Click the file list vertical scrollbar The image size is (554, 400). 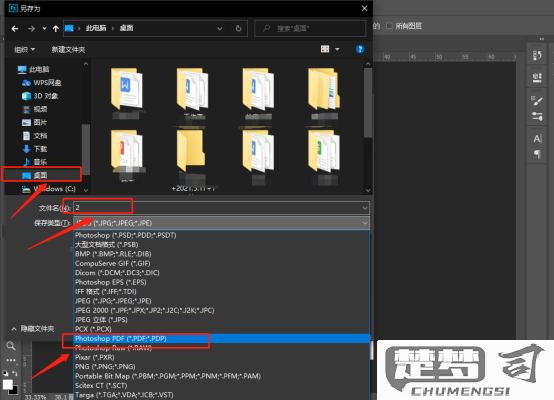coord(368,102)
